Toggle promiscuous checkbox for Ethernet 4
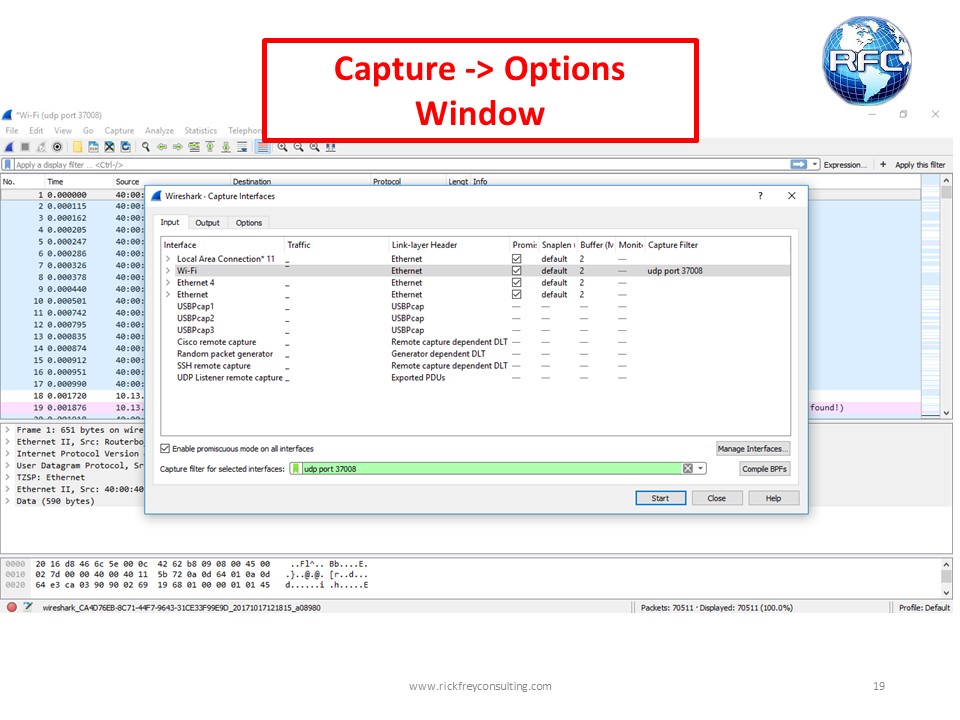The width and height of the screenshot is (960, 720). [517, 283]
